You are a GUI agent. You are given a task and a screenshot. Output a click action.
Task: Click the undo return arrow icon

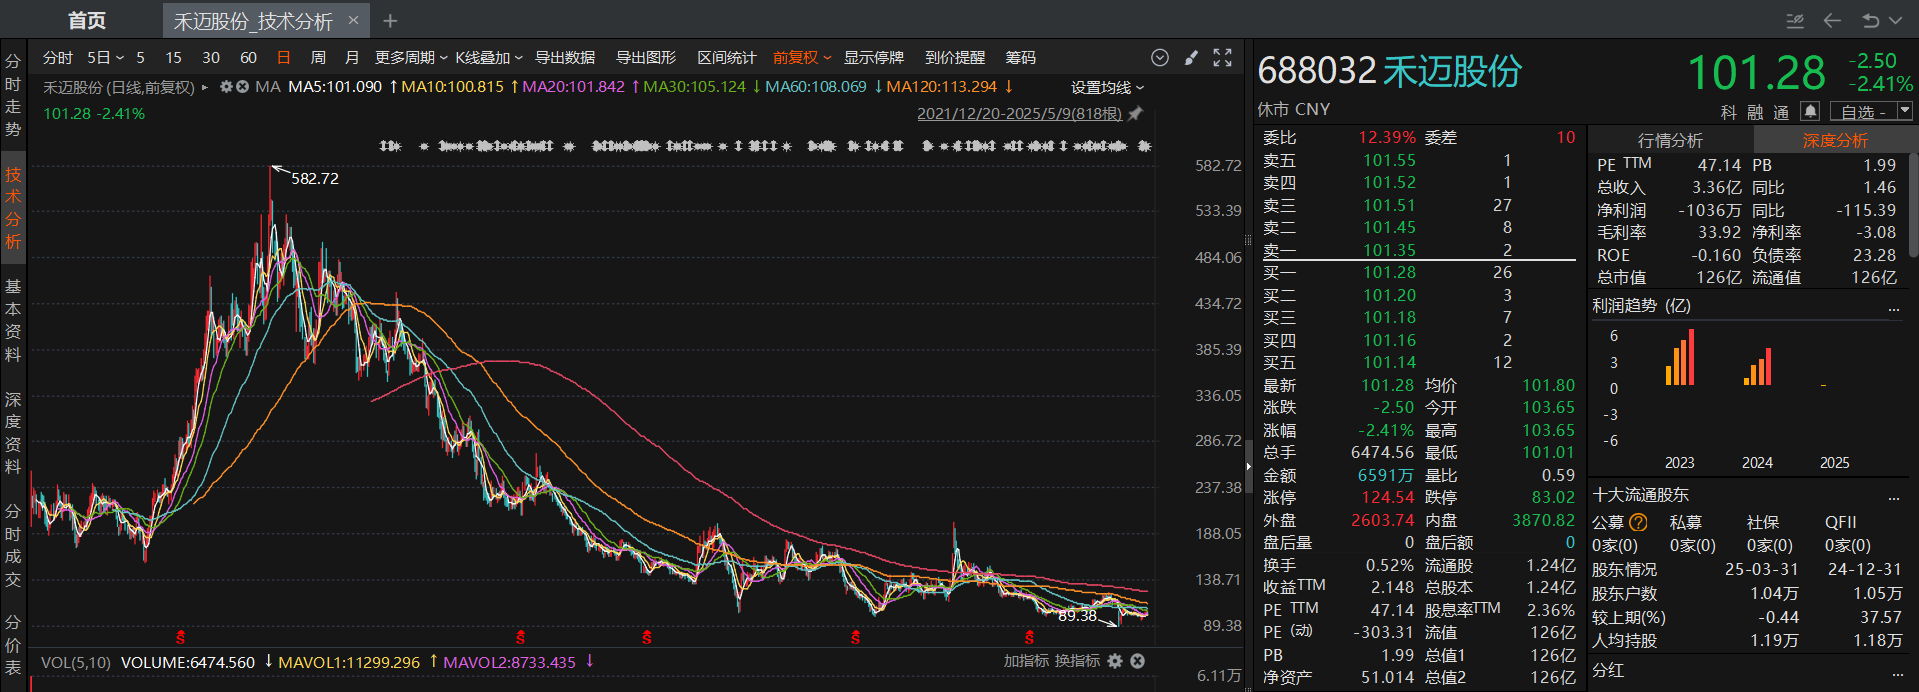coord(1870,20)
